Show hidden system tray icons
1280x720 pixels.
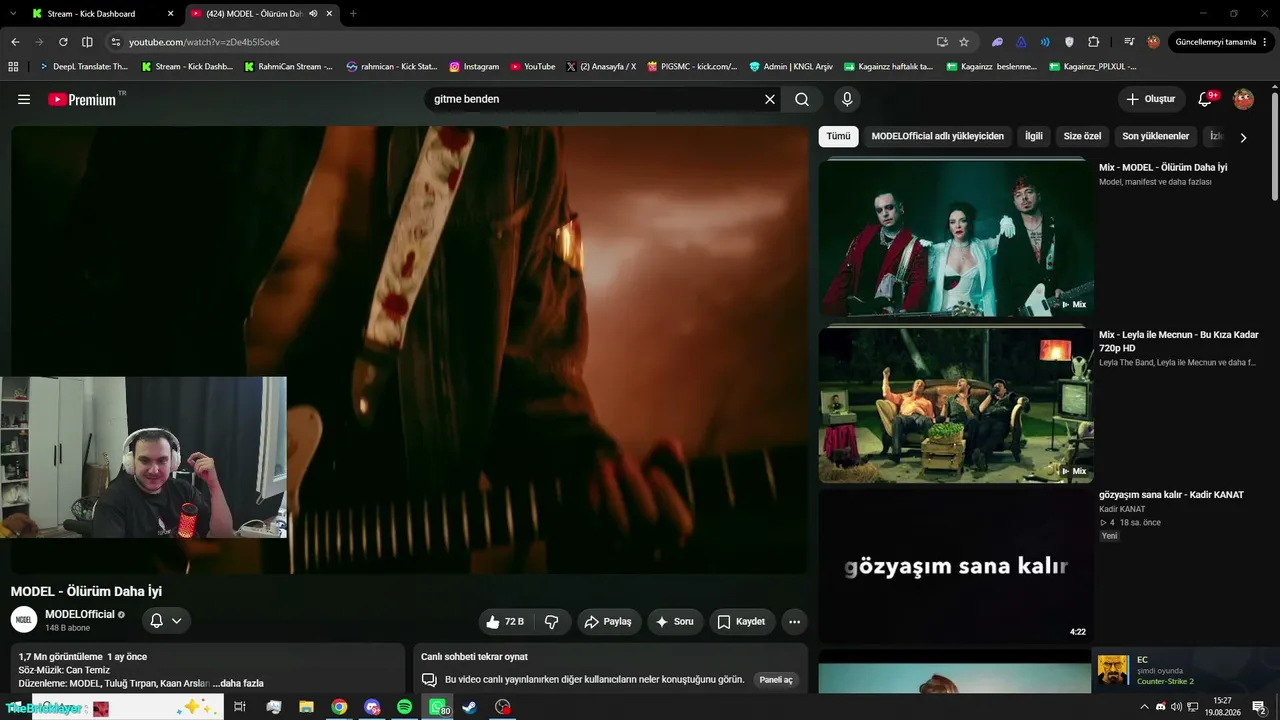pyautogui.click(x=1144, y=707)
